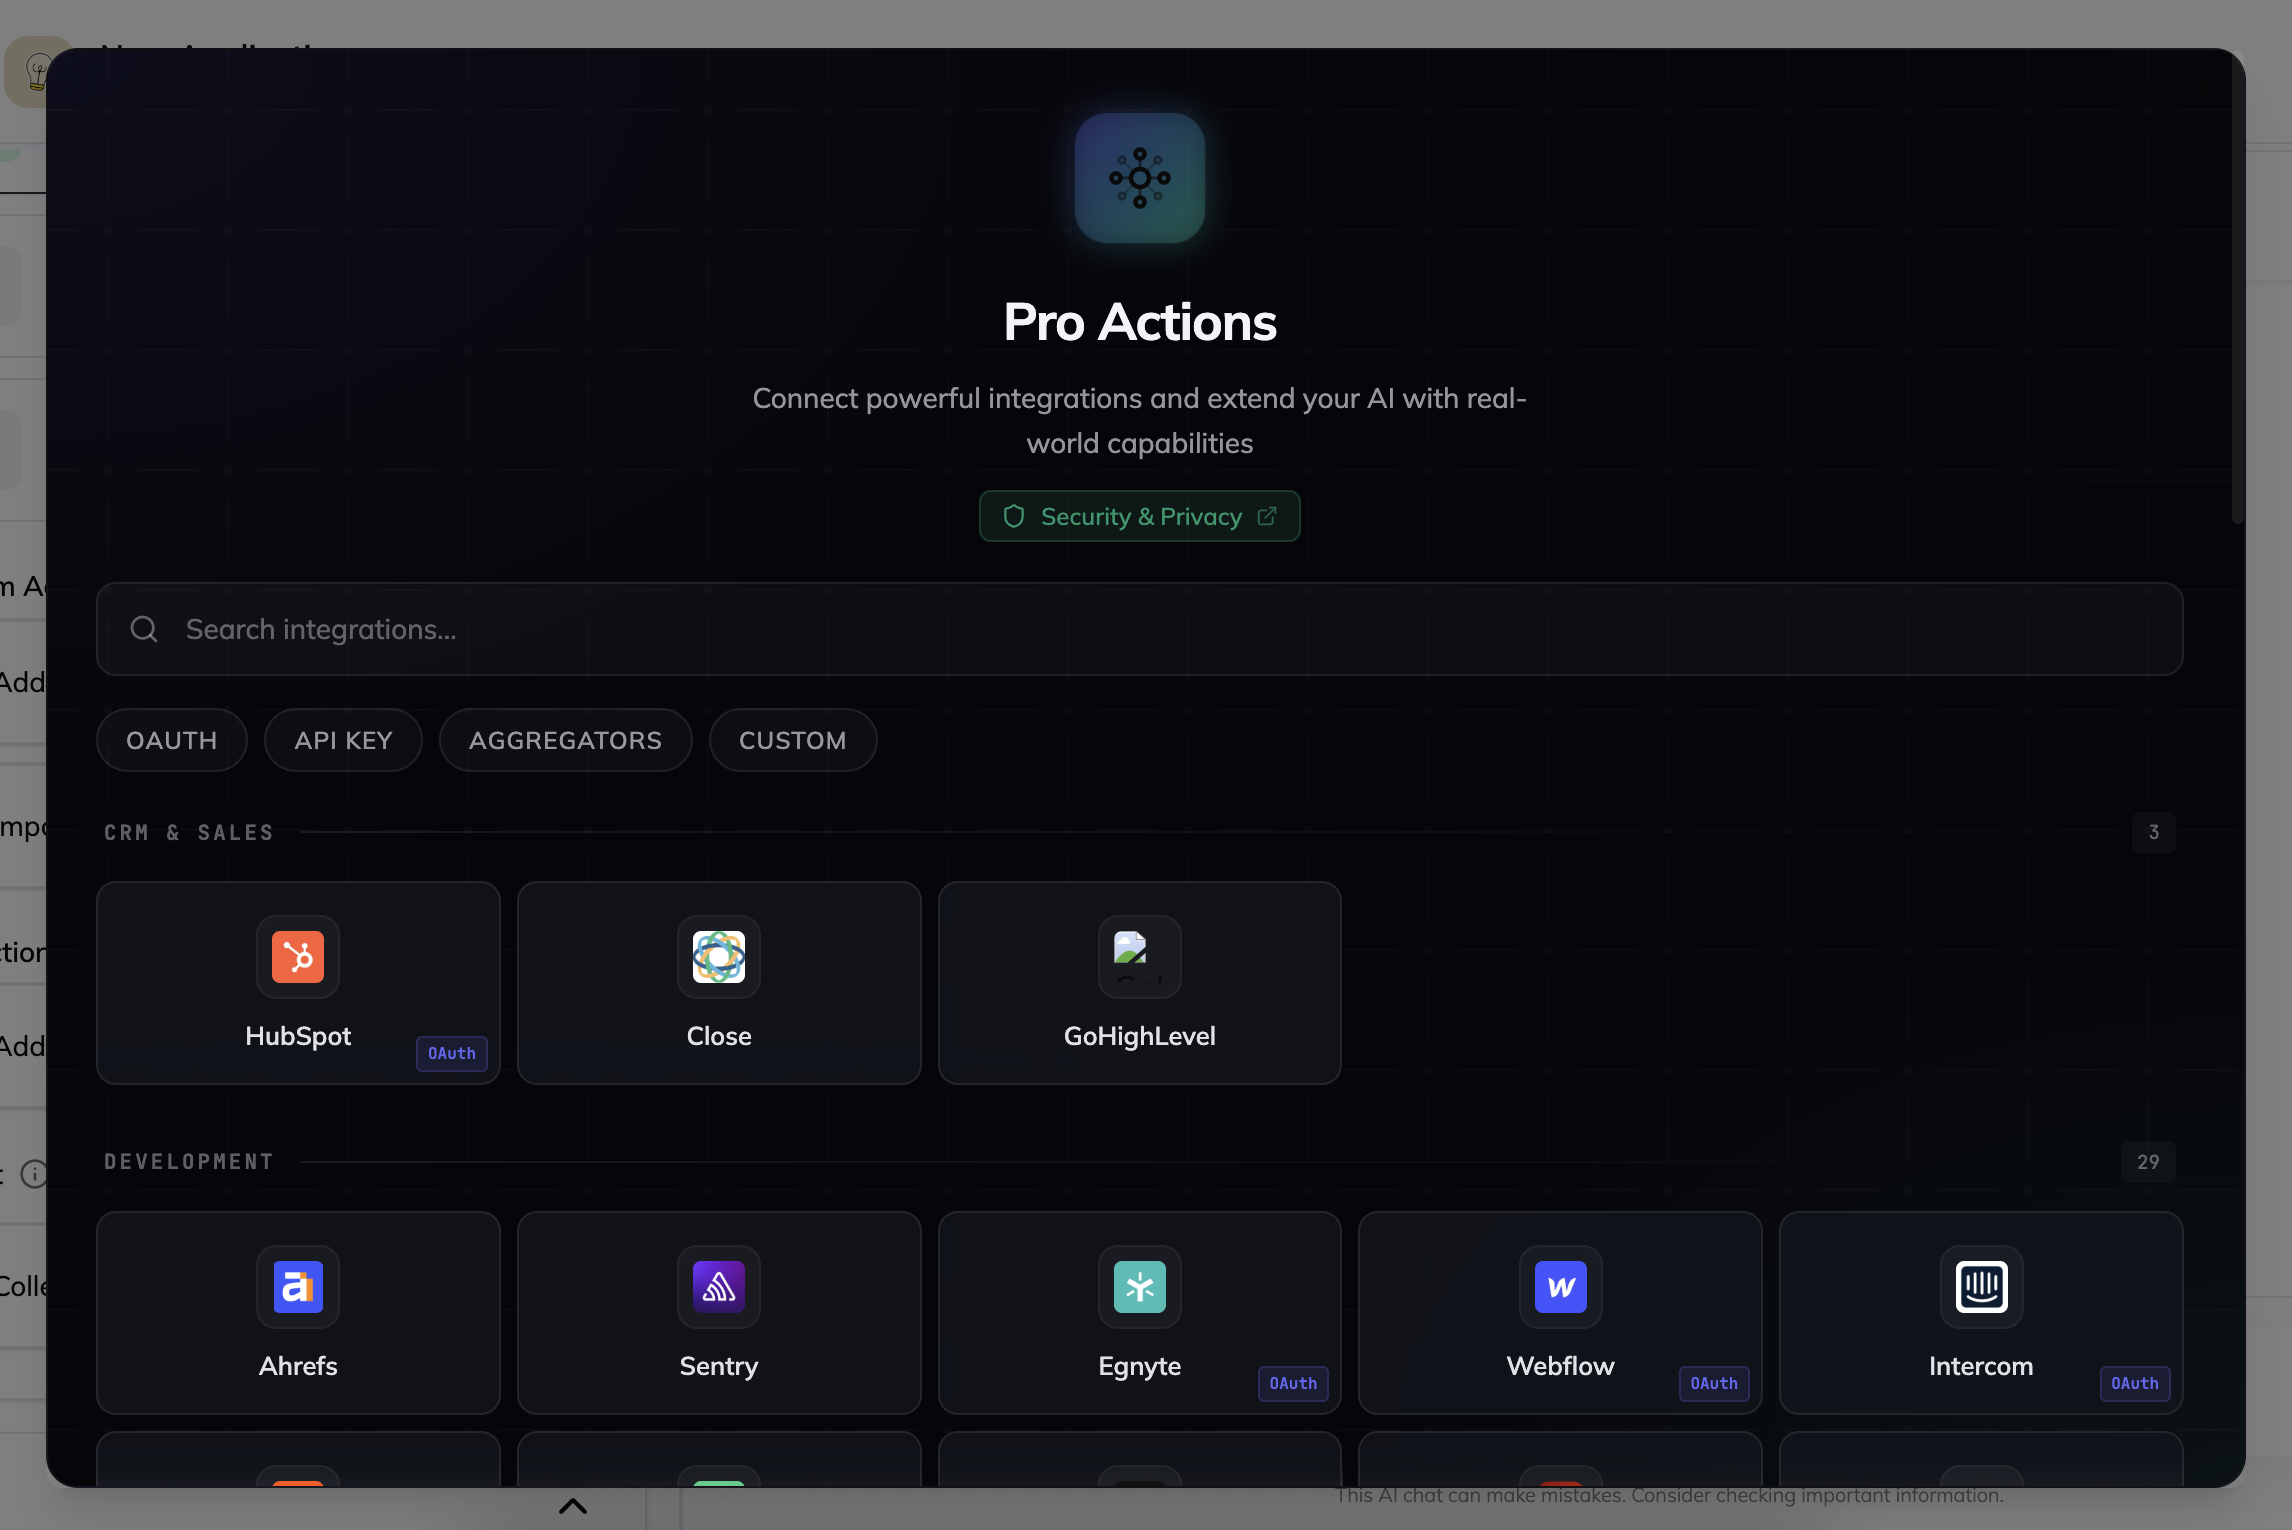This screenshot has height=1530, width=2292.
Task: Click the Webflow integration icon
Action: point(1560,1287)
